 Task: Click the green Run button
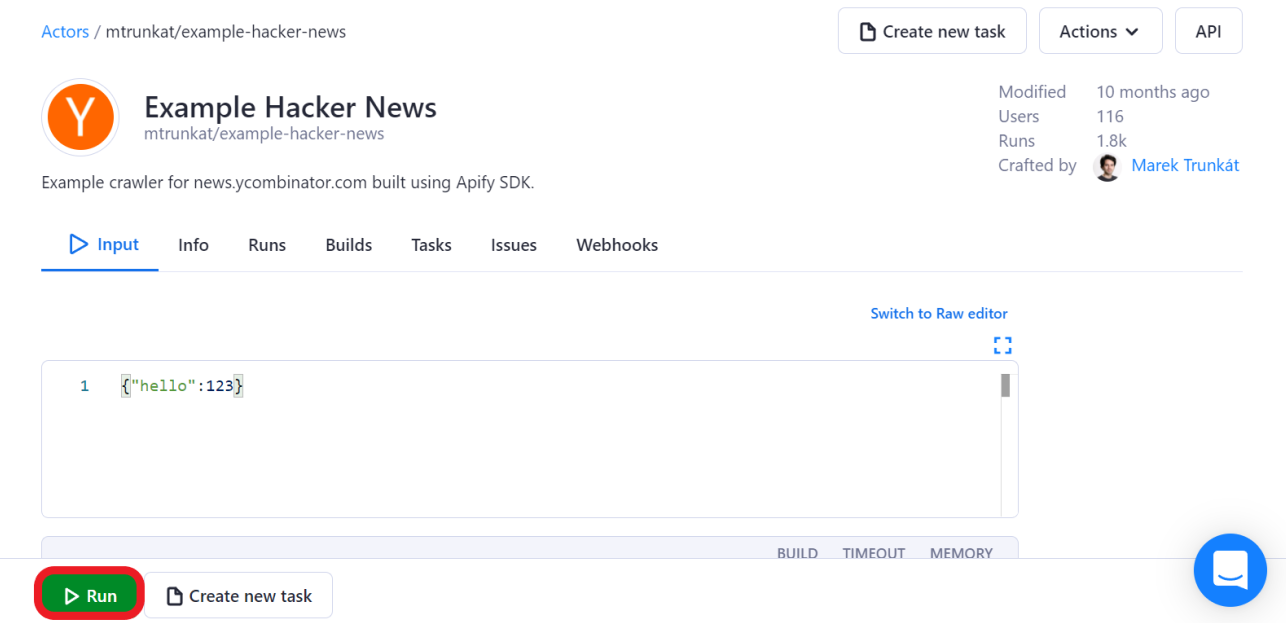[x=89, y=596]
